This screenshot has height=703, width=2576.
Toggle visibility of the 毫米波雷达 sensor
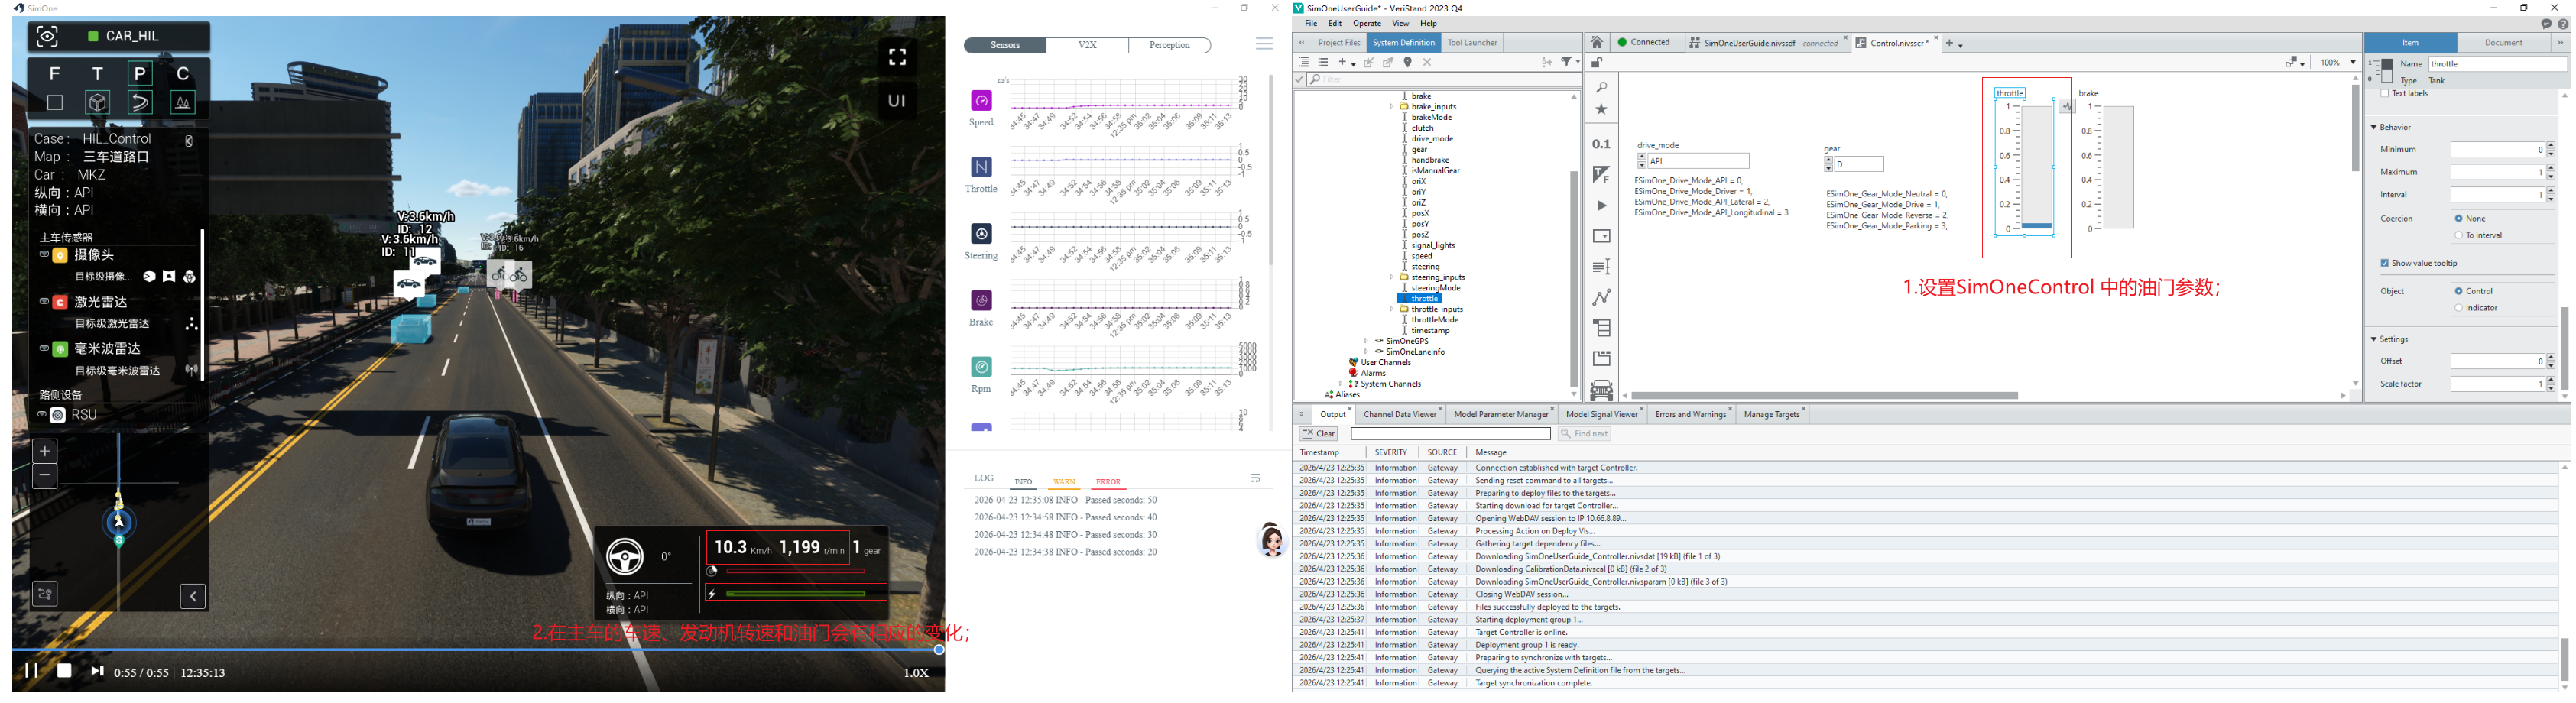coord(43,348)
